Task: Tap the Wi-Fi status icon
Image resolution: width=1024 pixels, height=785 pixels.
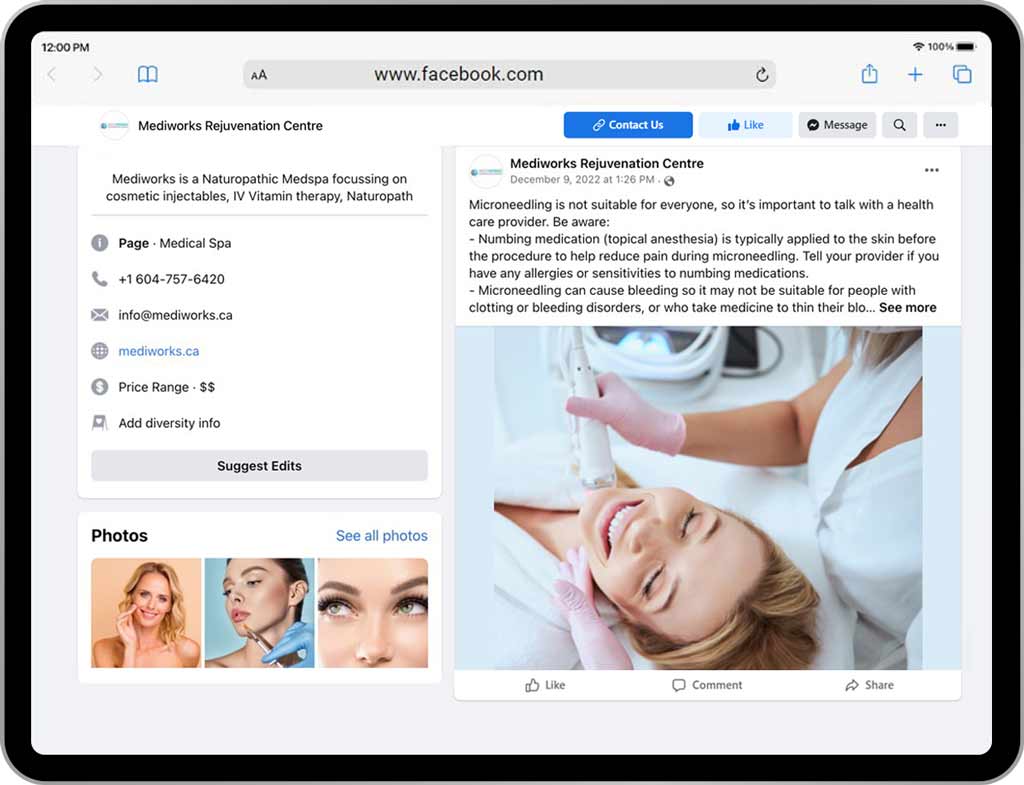Action: coord(918,46)
